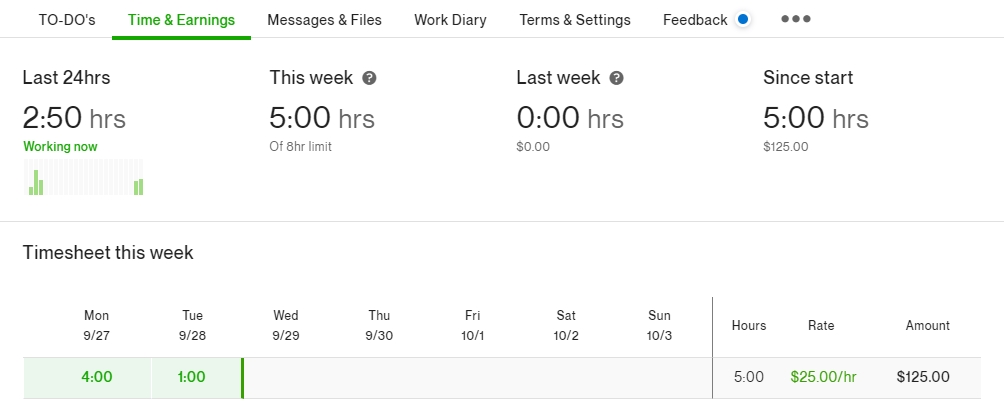
Task: Open Monday's 4:00 timesheet entry
Action: (x=97, y=377)
